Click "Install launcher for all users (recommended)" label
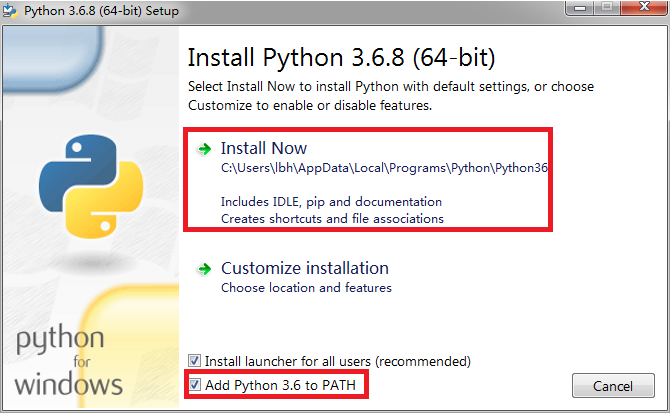This screenshot has width=671, height=415. pyautogui.click(x=338, y=362)
